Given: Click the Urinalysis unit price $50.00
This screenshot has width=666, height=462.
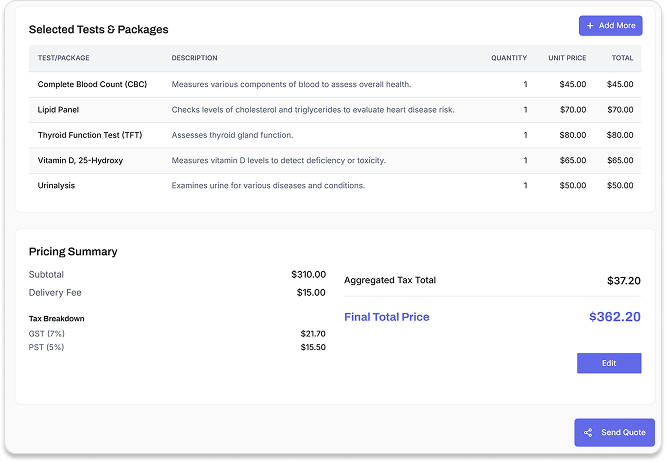Looking at the screenshot, I should pyautogui.click(x=573, y=185).
